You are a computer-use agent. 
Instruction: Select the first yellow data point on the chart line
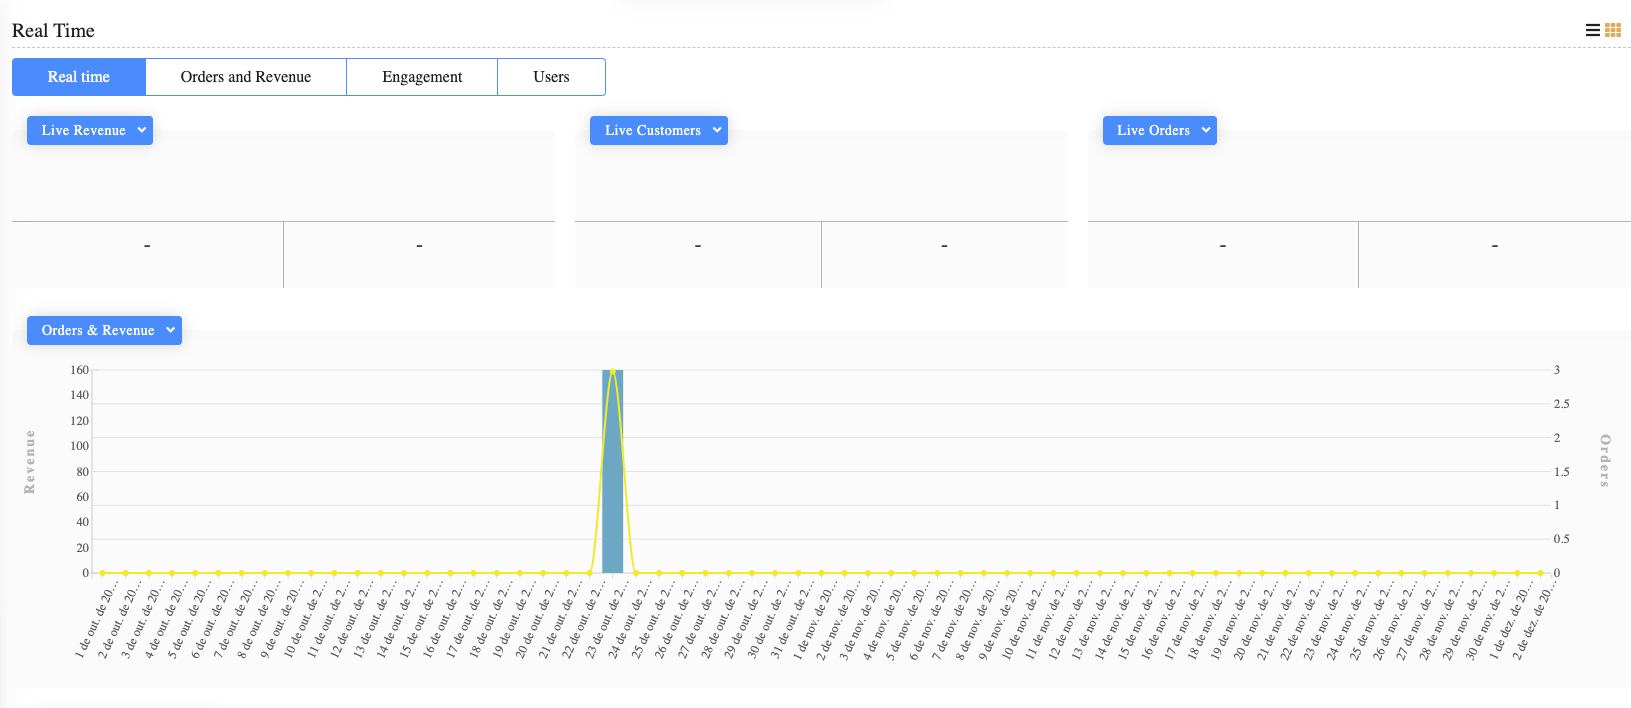pyautogui.click(x=102, y=573)
